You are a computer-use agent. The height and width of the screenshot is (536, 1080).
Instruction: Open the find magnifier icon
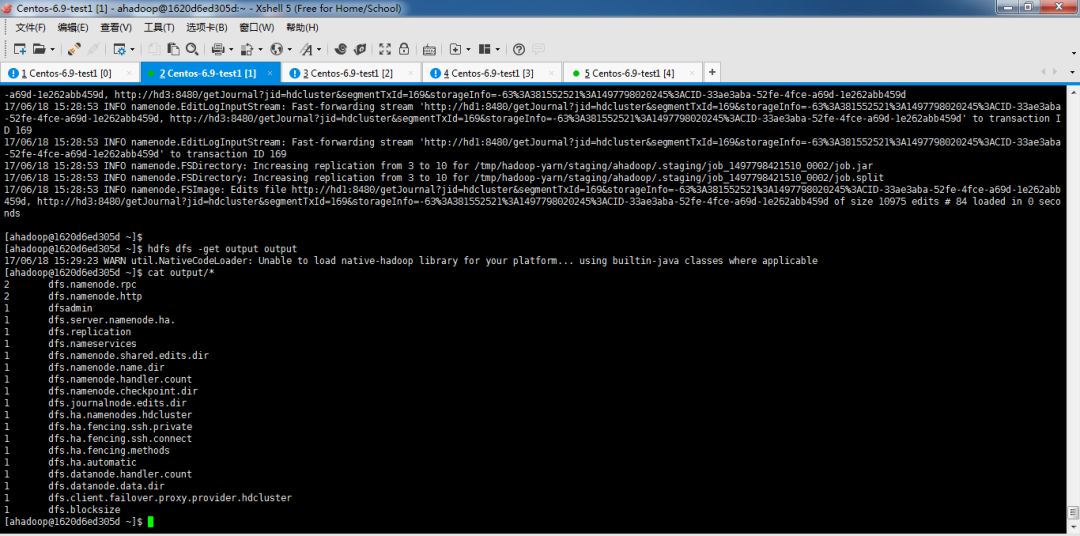click(192, 49)
